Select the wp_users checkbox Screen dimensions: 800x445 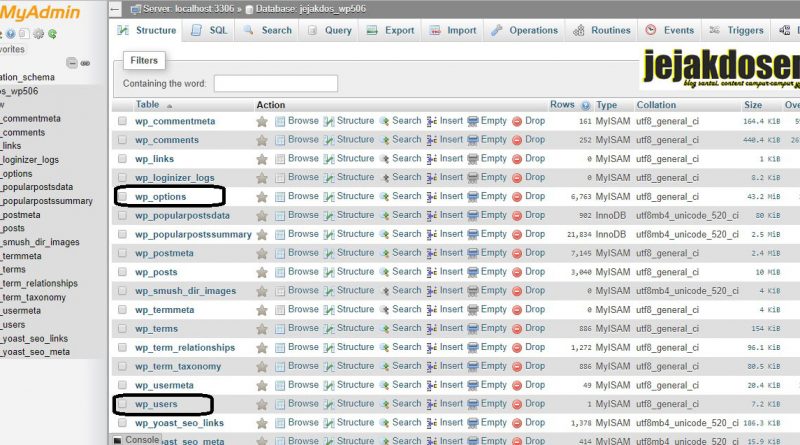[122, 404]
